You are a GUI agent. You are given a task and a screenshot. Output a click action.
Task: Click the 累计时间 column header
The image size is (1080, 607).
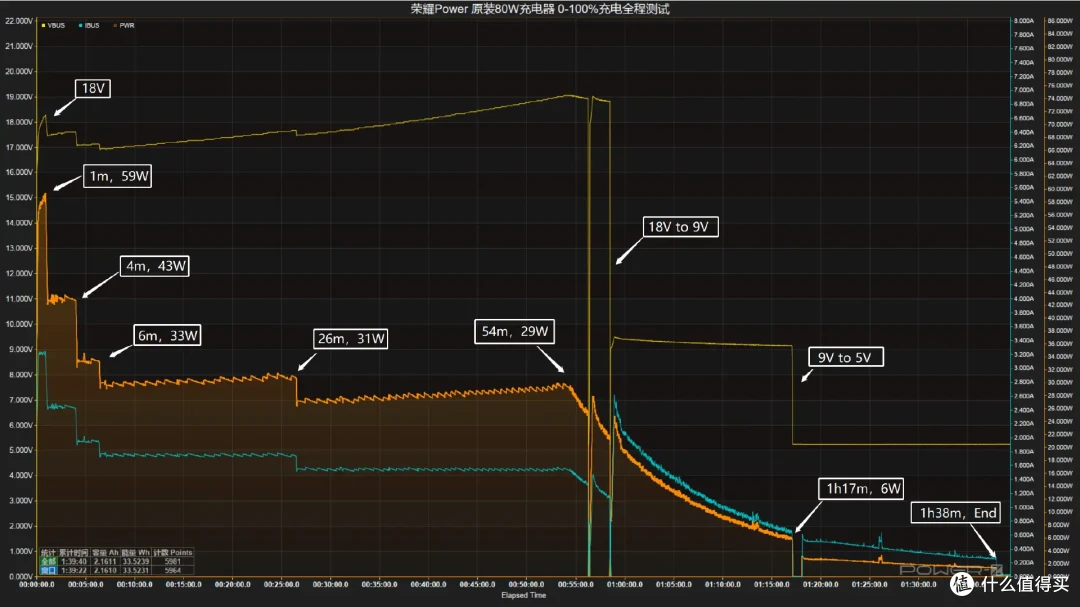(74, 553)
